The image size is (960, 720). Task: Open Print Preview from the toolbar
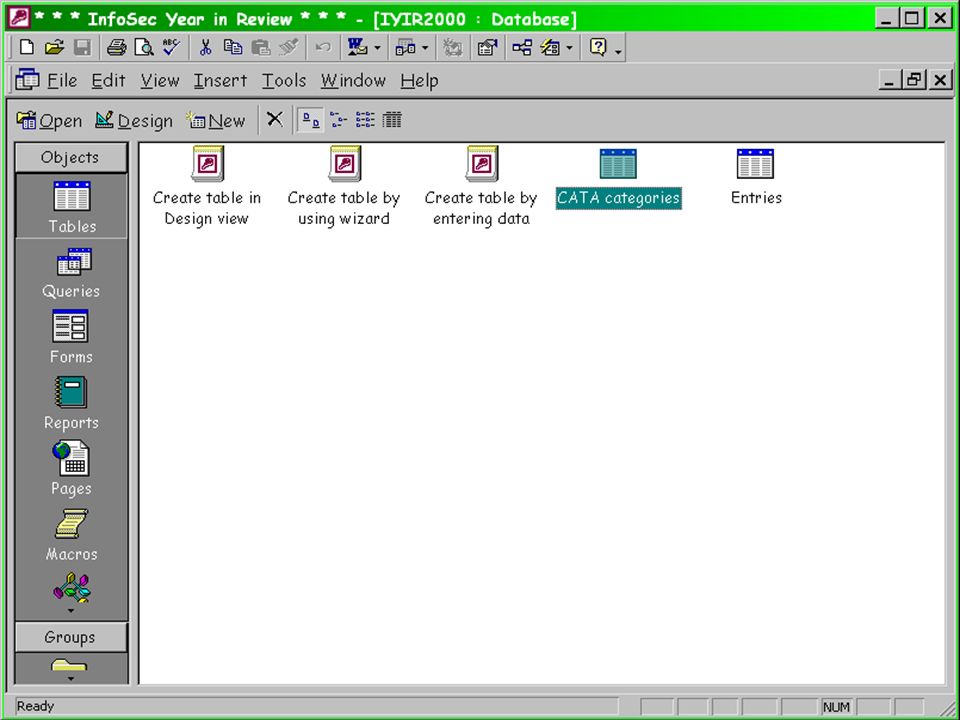[x=144, y=47]
